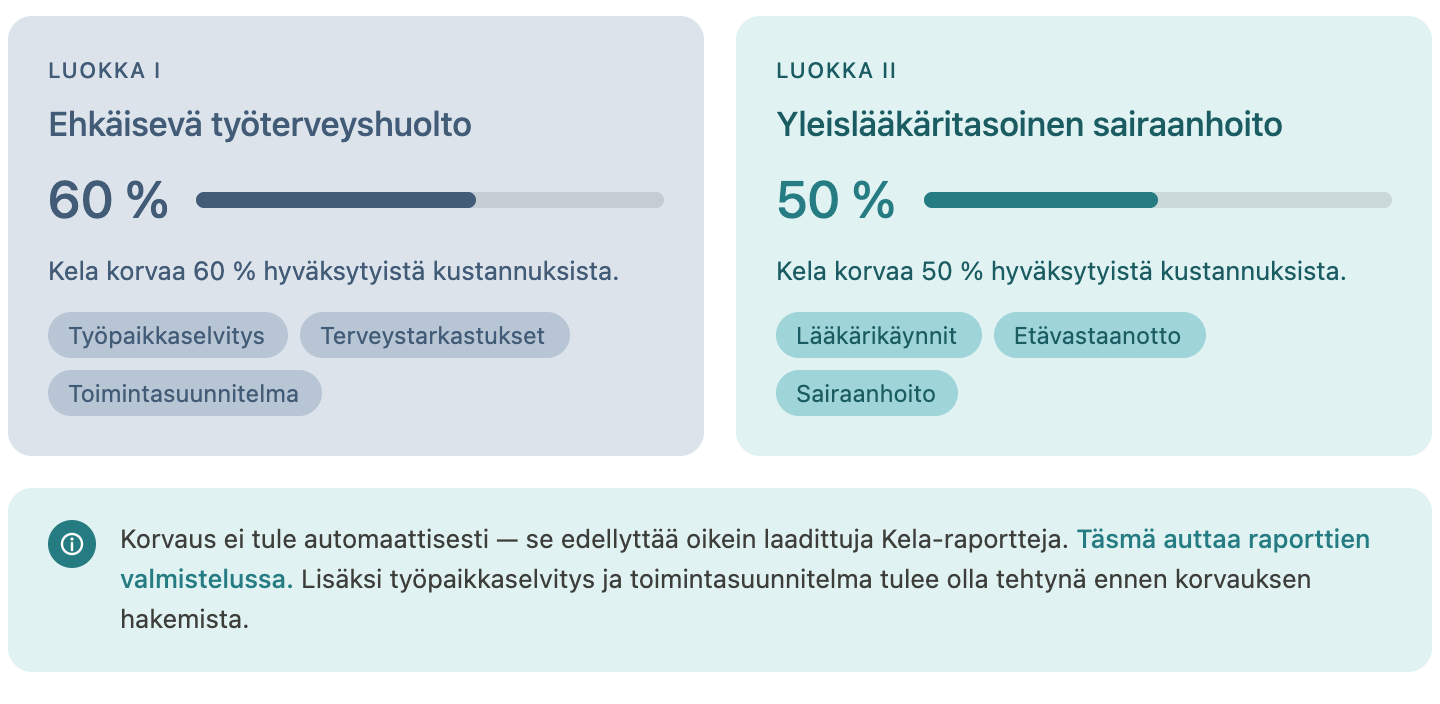Select the Lääkärikäynnit tag chip
1440x704 pixels.
click(879, 335)
